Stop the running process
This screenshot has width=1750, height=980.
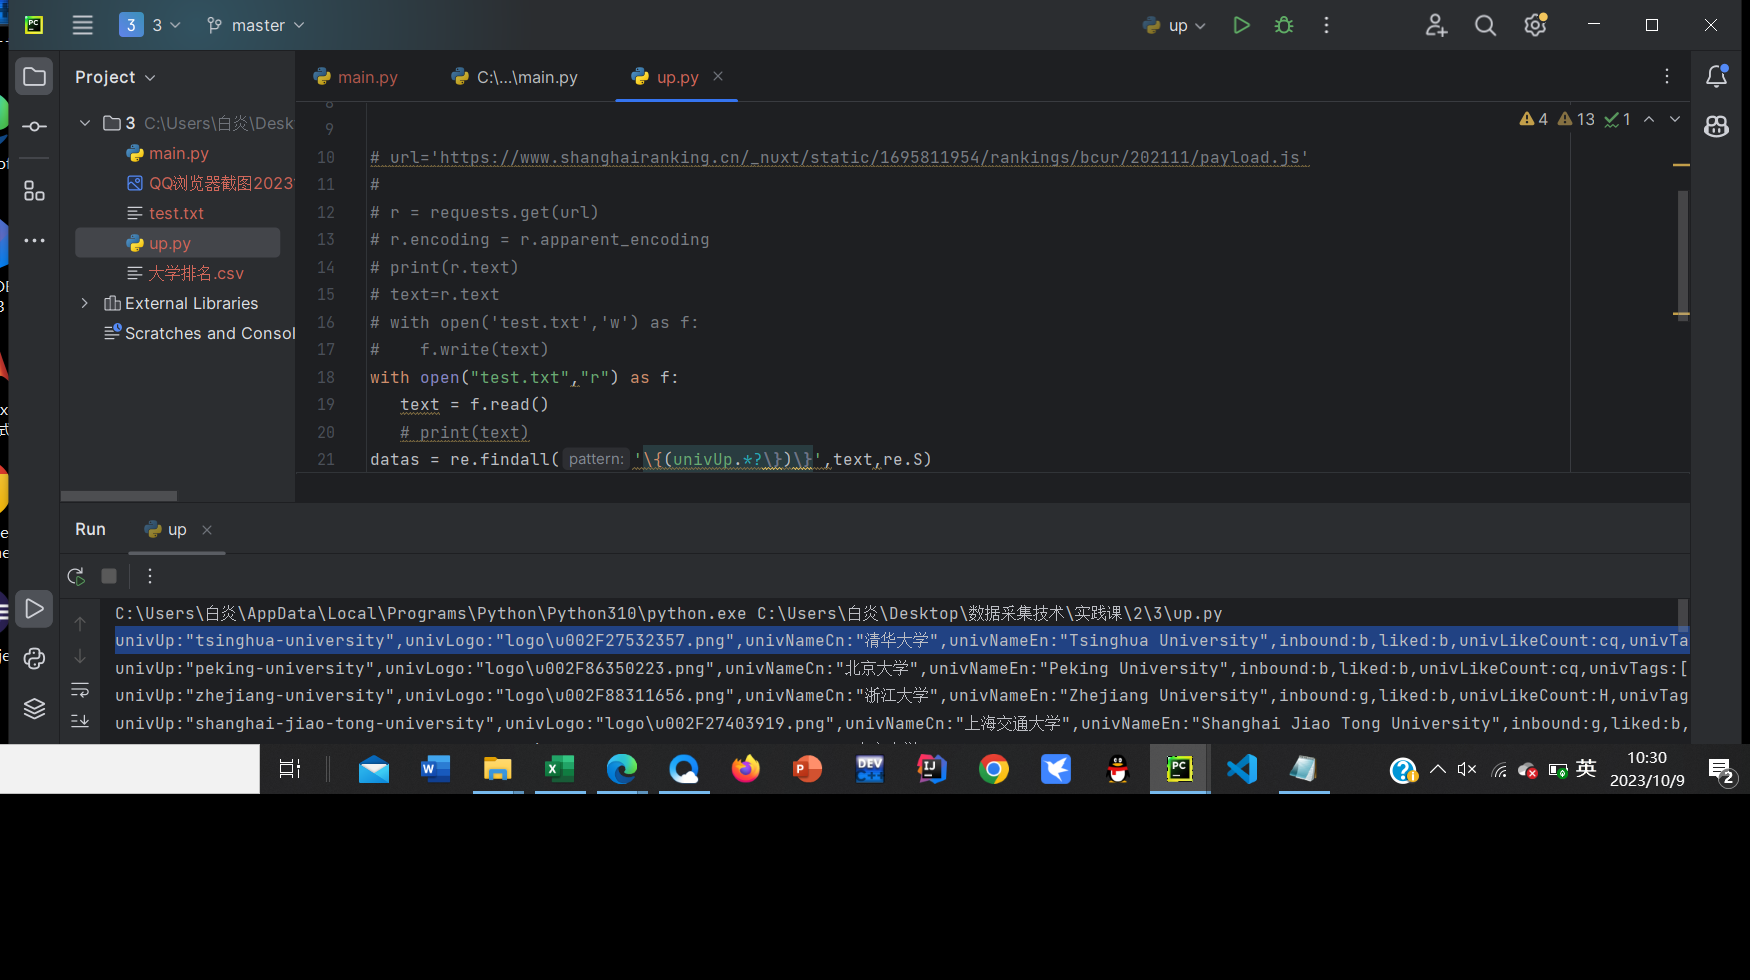pos(109,576)
